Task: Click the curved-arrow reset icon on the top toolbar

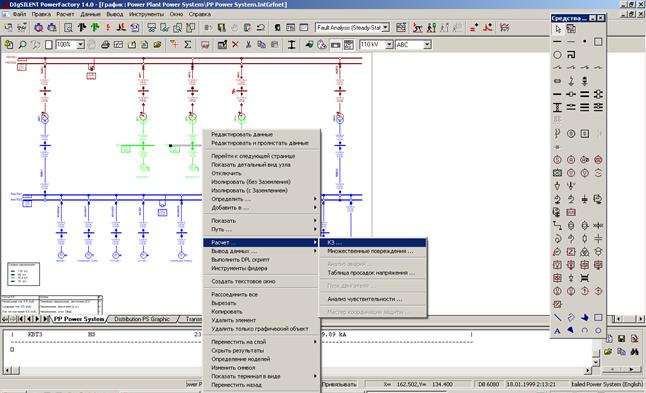Action: point(260,28)
